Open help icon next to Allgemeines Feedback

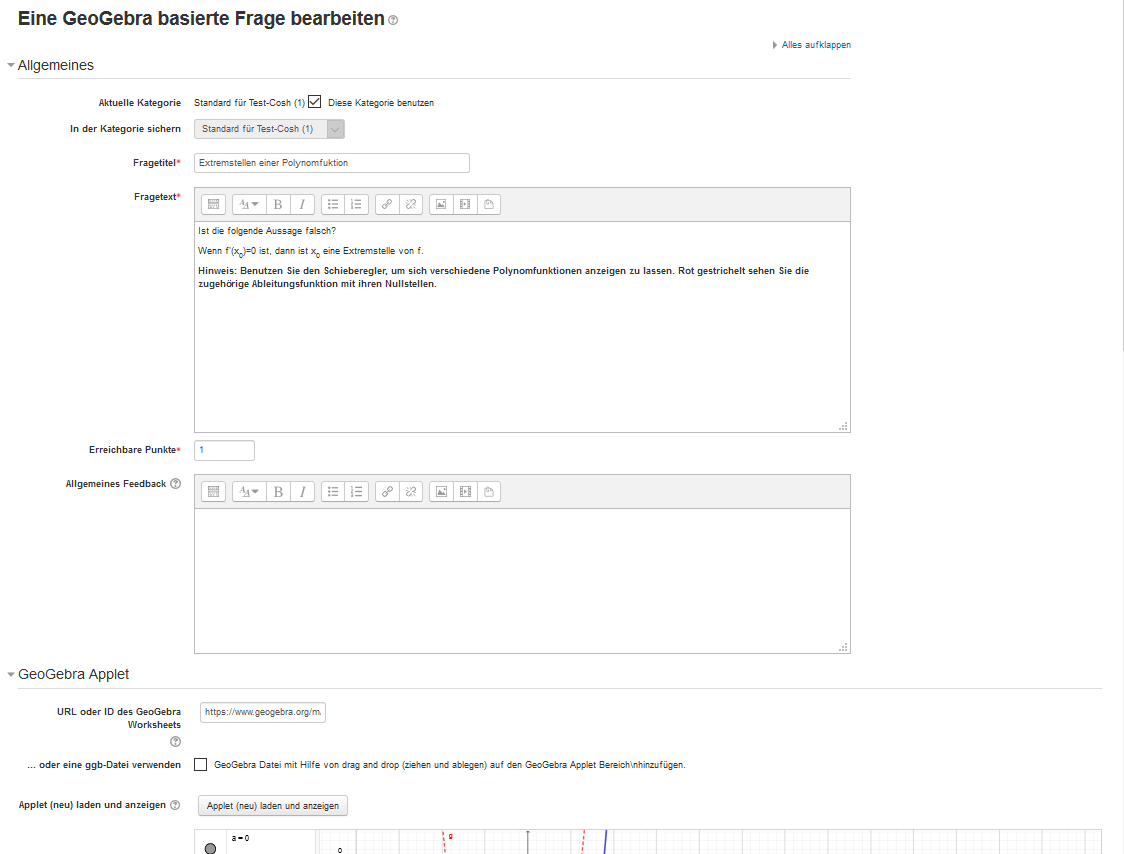176,484
